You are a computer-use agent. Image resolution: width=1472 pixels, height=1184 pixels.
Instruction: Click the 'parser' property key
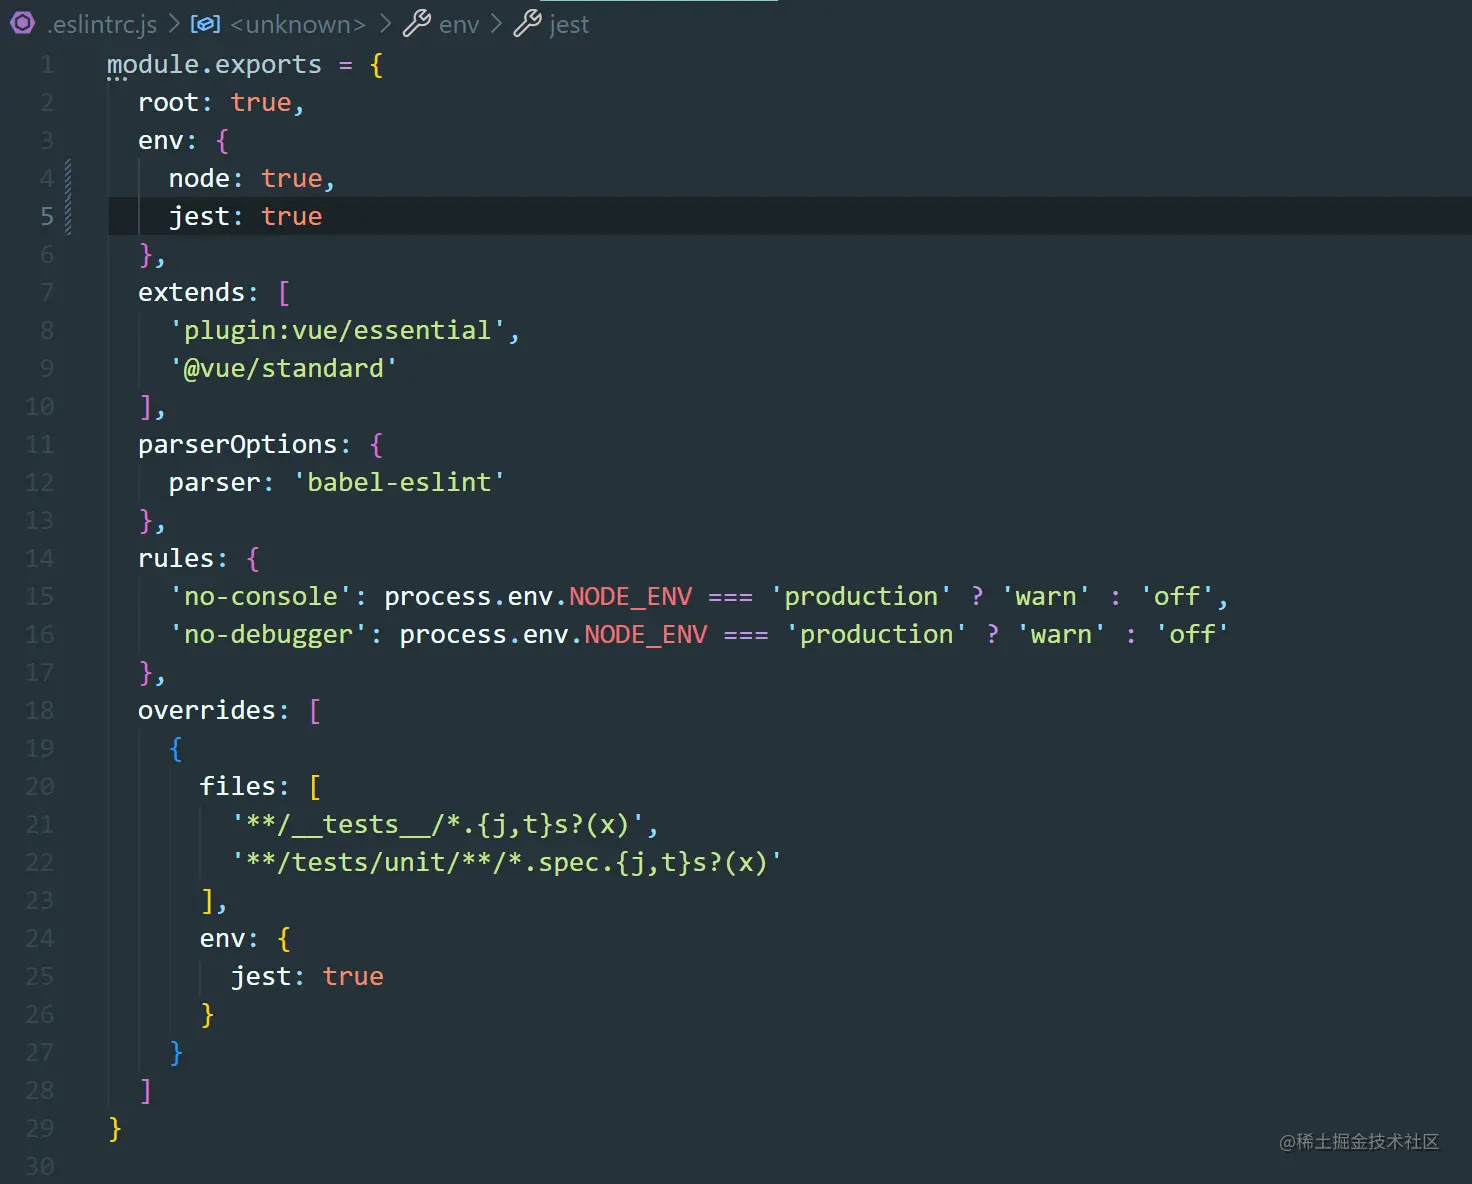214,483
